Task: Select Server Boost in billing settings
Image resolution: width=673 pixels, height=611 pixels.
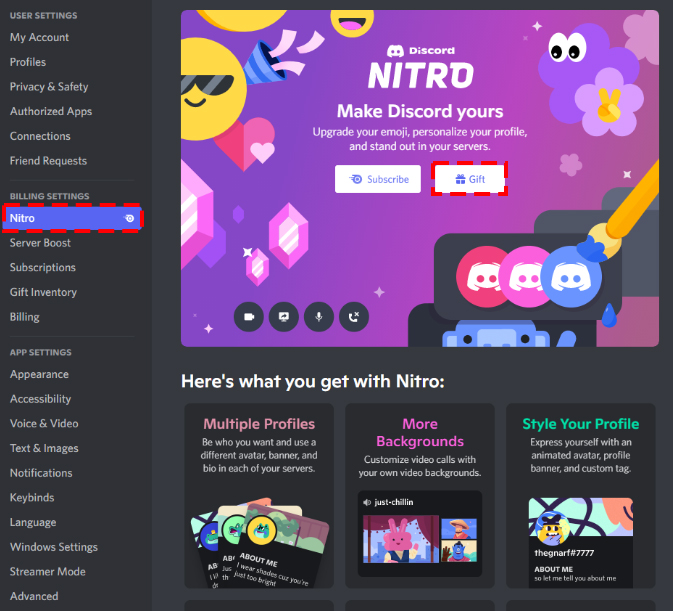Action: coord(40,243)
